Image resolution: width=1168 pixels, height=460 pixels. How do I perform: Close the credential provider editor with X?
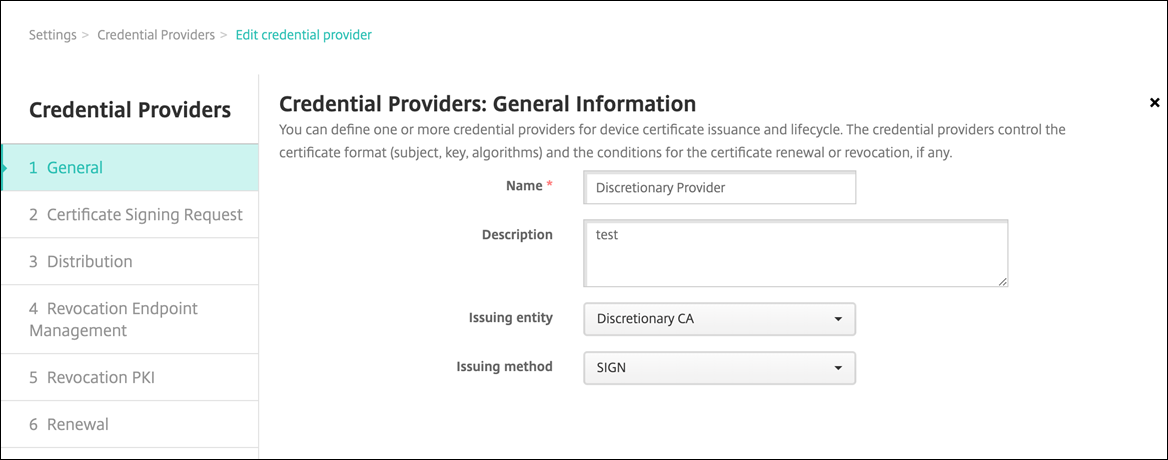tap(1154, 103)
